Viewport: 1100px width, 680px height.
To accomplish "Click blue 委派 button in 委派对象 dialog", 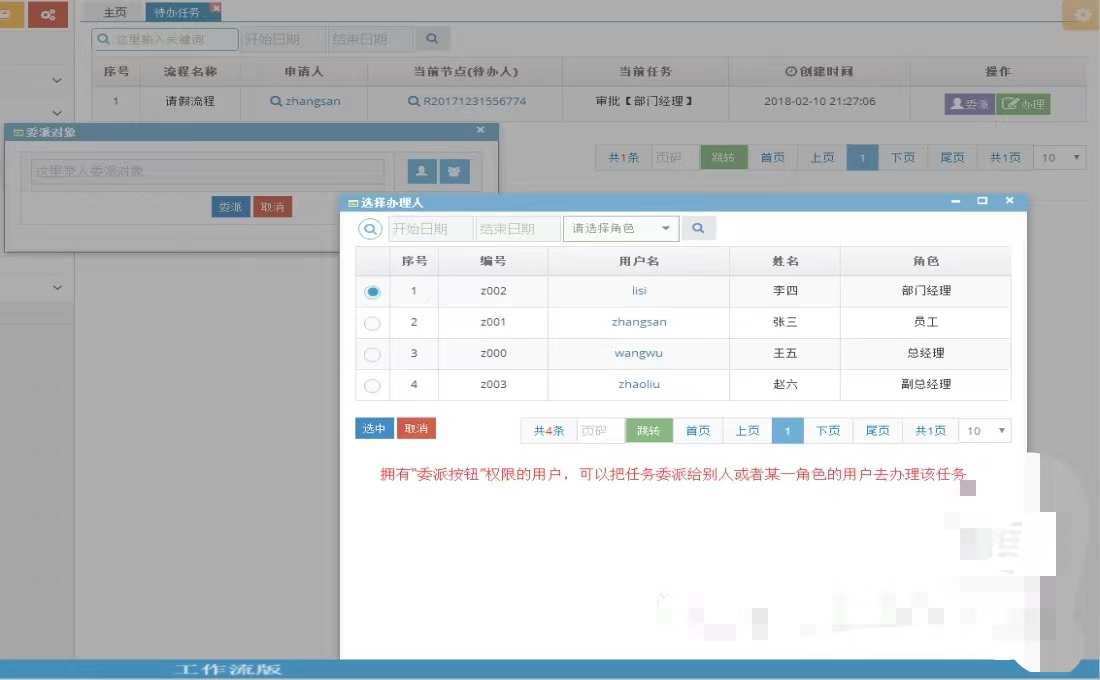I will click(231, 207).
